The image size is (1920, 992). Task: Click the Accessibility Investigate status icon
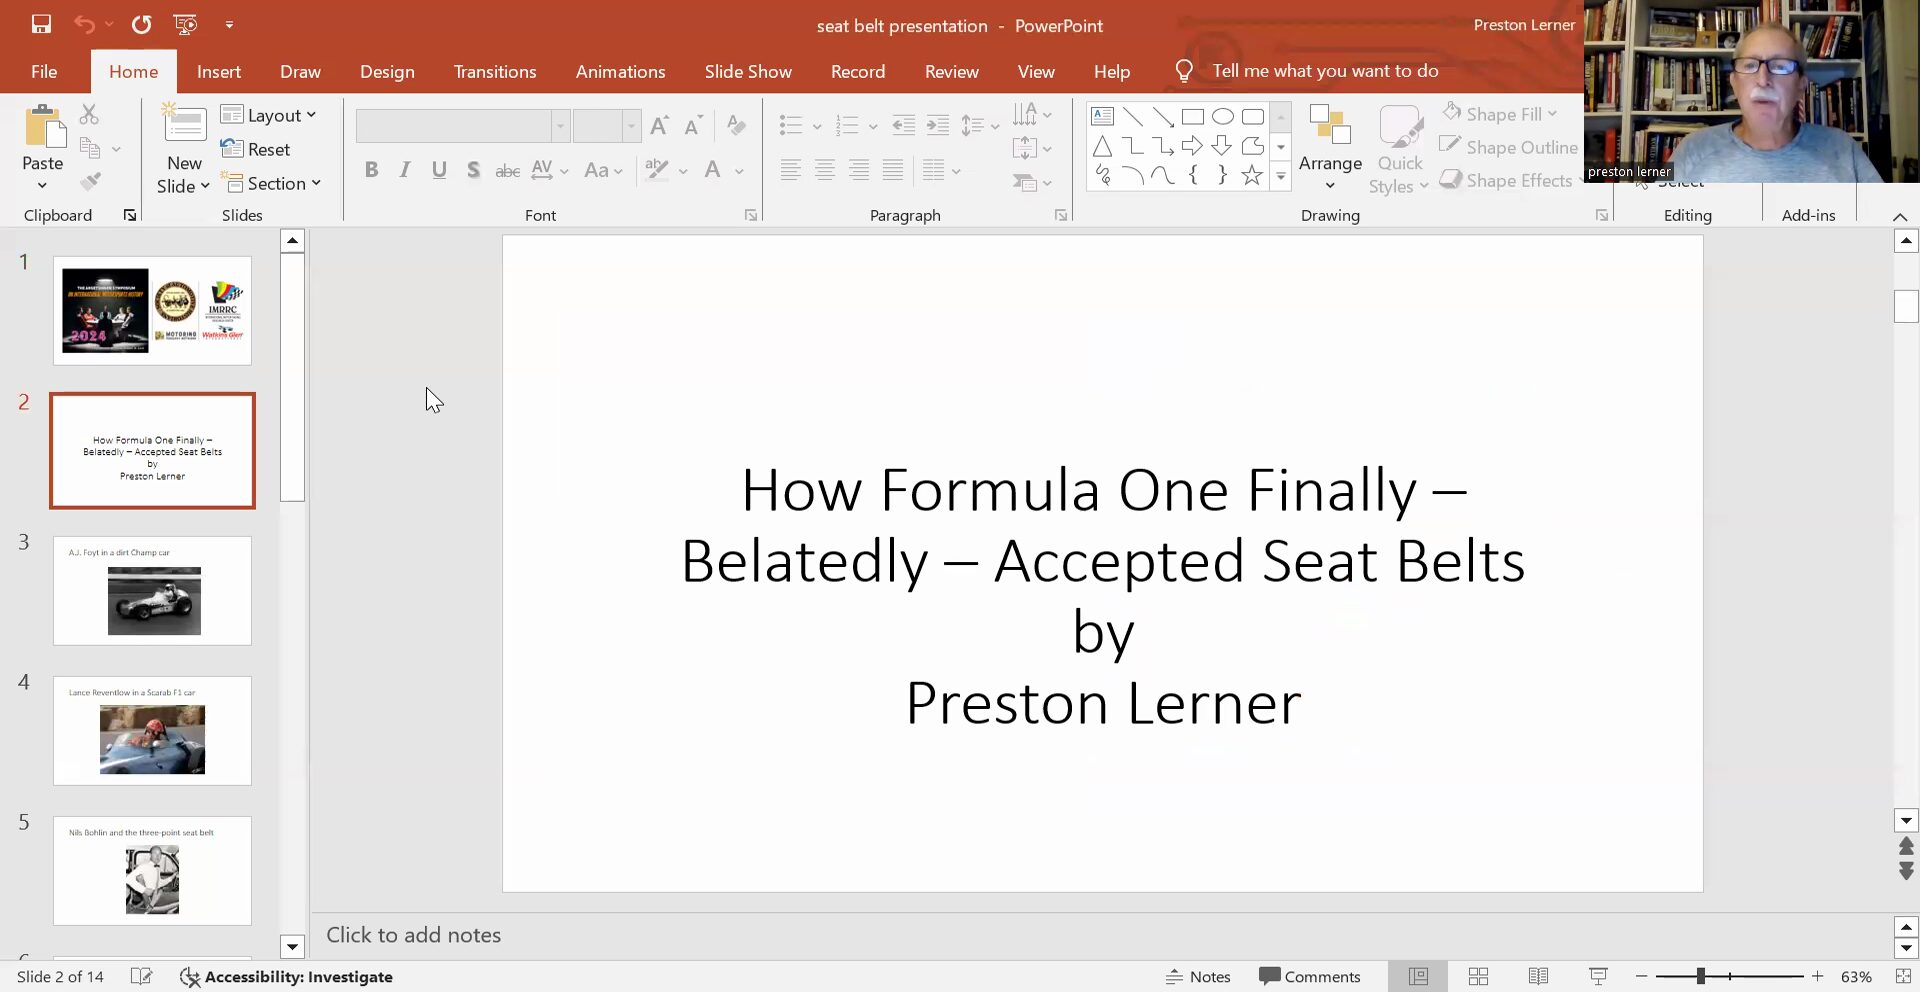pos(286,977)
